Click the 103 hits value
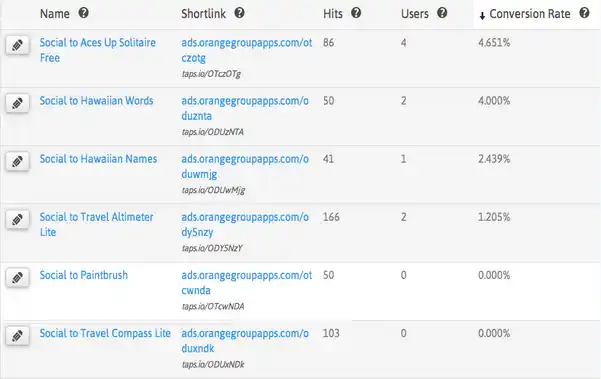This screenshot has width=601, height=379. pyautogui.click(x=331, y=333)
